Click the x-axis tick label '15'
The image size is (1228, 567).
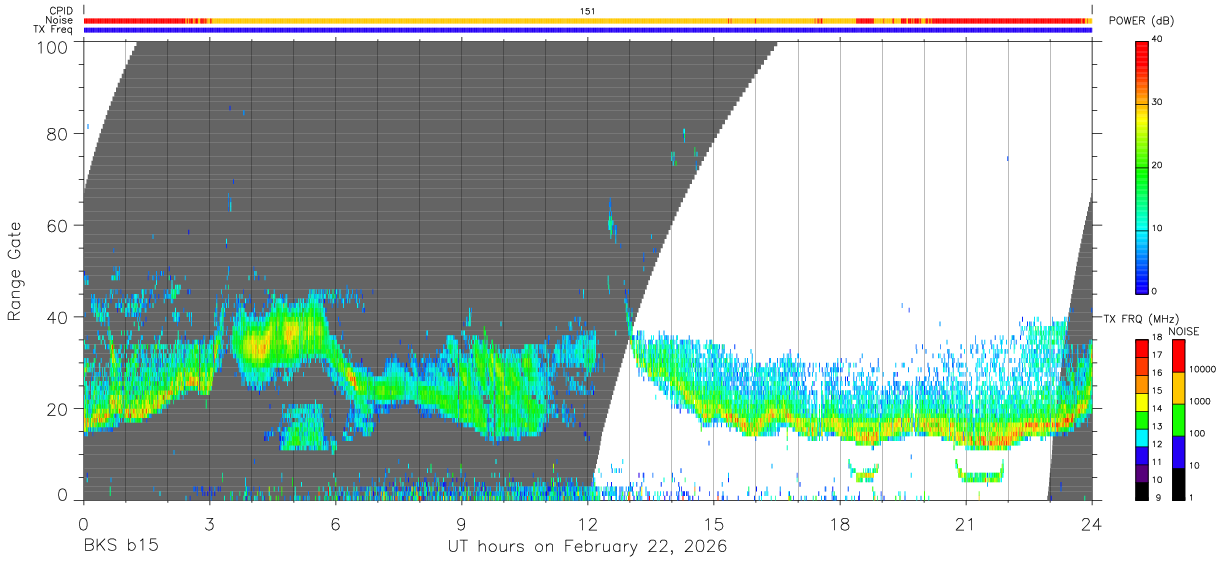(x=714, y=524)
